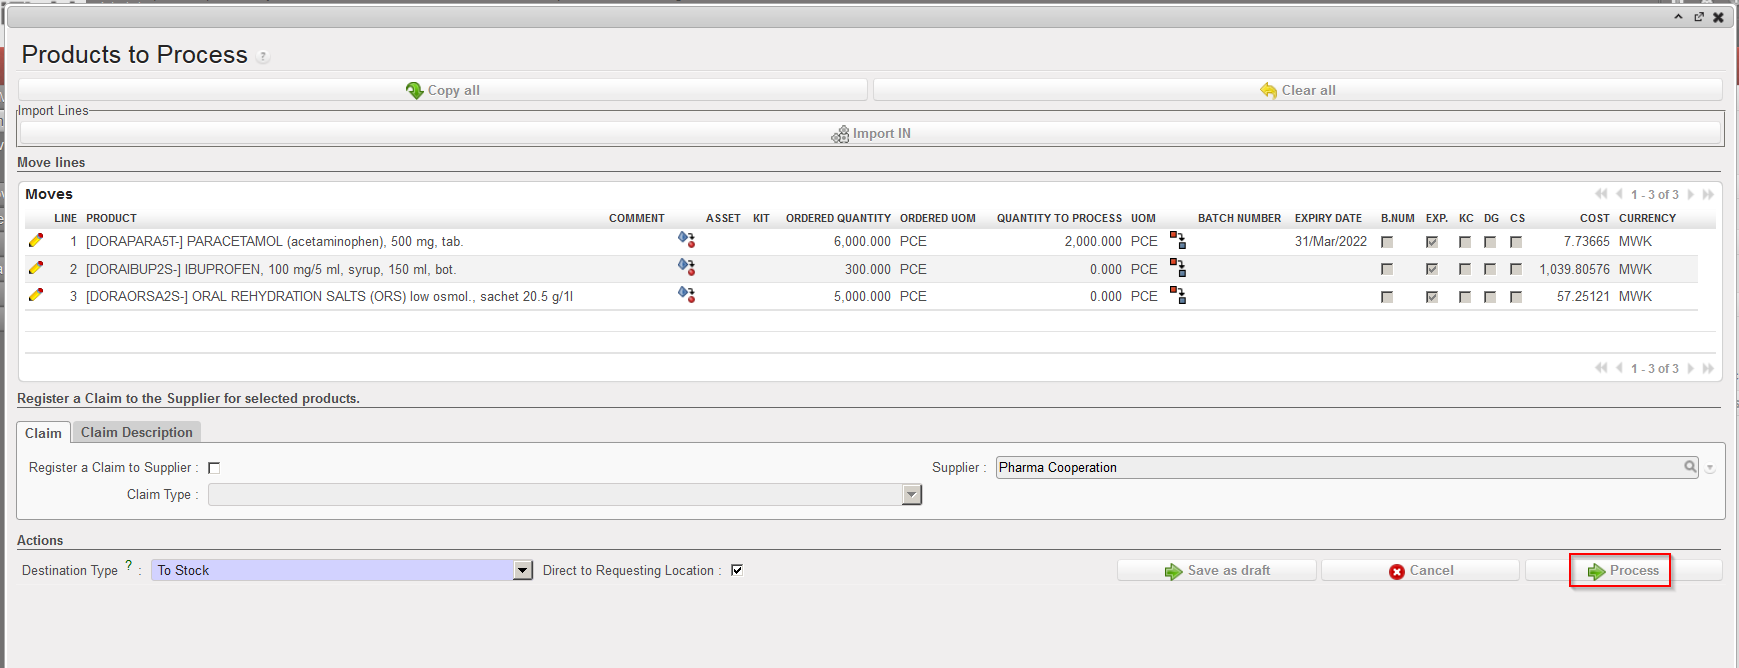Split the PARACETAMOL line icon
Image resolution: width=1739 pixels, height=668 pixels.
[1178, 240]
